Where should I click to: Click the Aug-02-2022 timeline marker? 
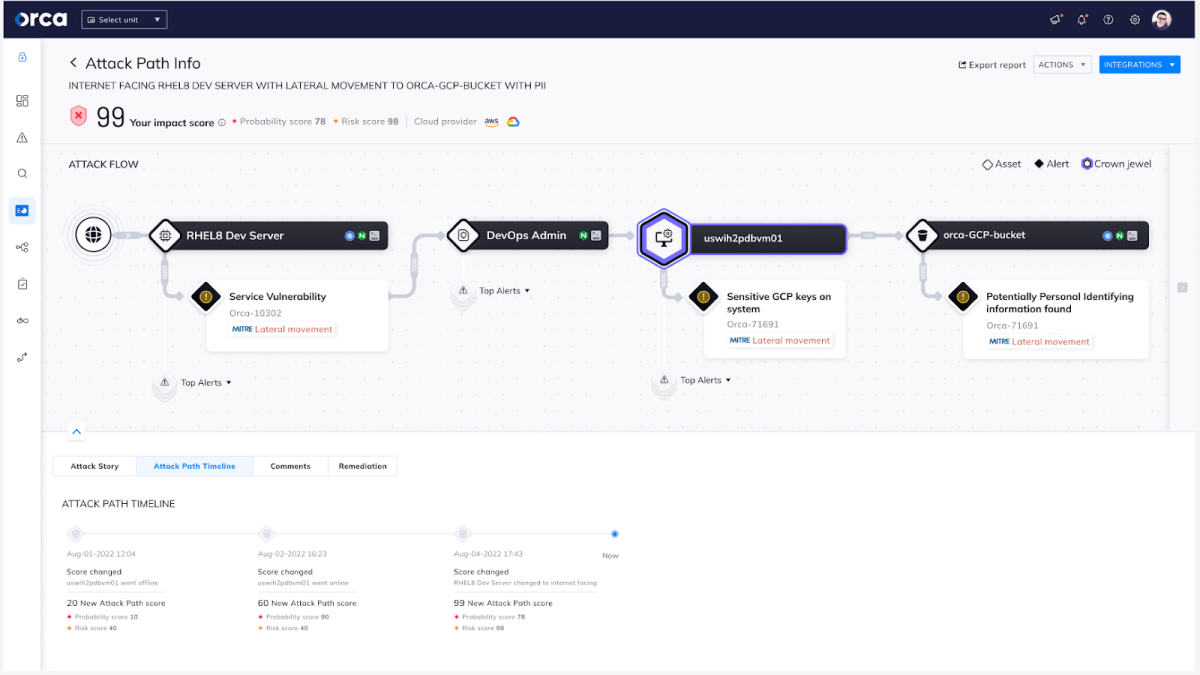266,534
